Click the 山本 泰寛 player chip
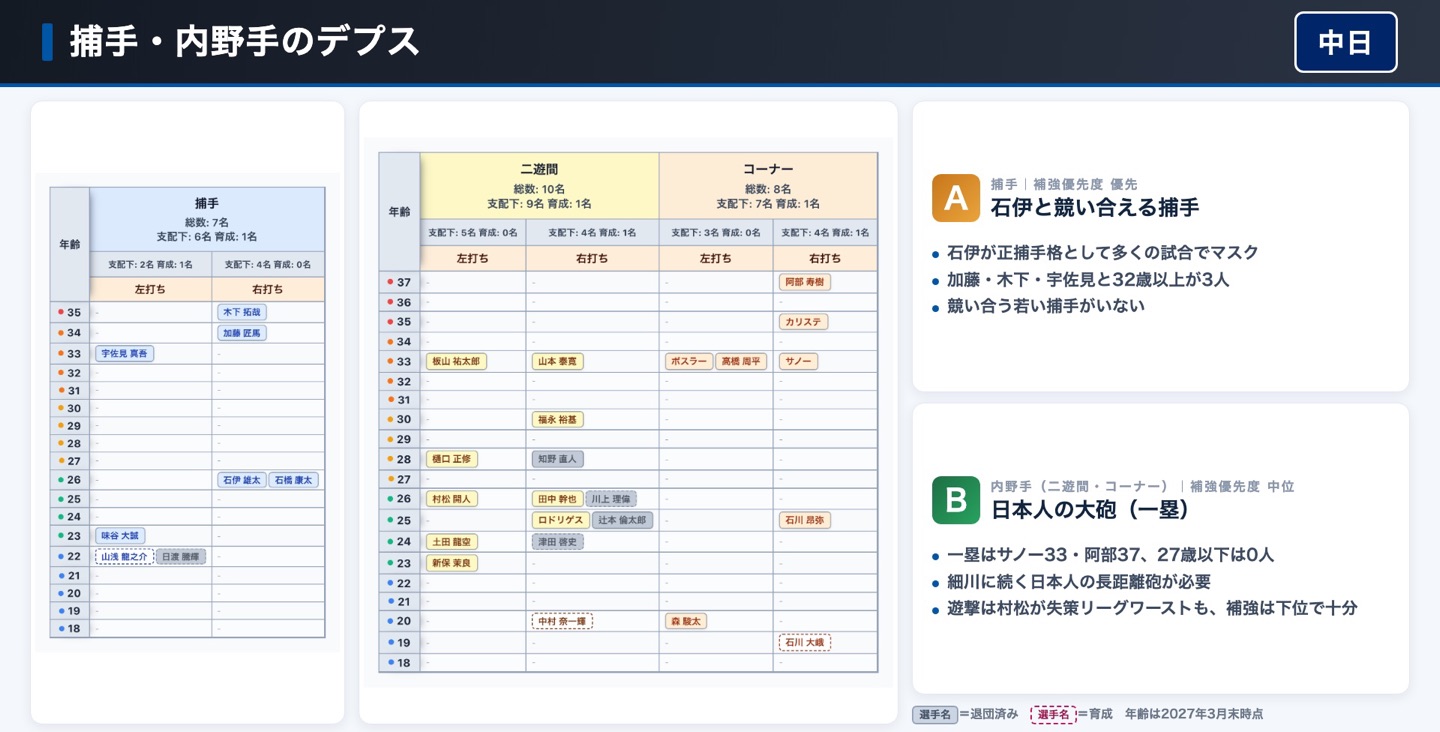 [x=558, y=361]
